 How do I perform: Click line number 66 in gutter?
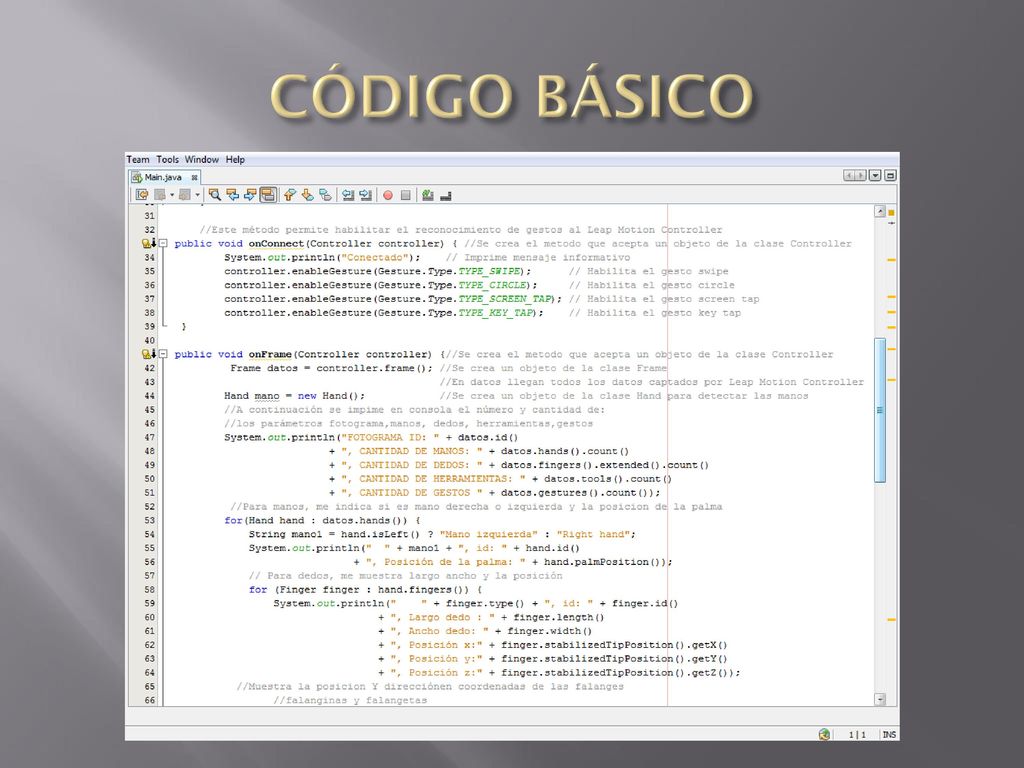pyautogui.click(x=150, y=700)
